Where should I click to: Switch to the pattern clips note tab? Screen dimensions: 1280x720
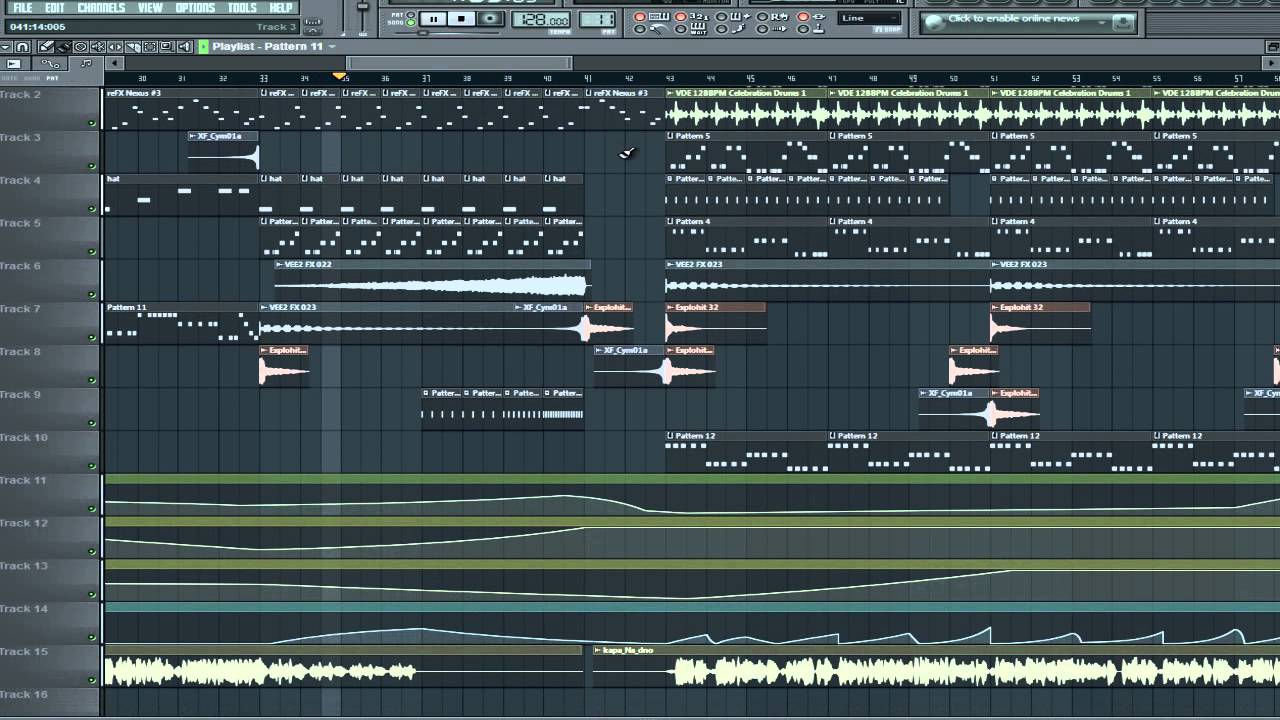coord(86,63)
